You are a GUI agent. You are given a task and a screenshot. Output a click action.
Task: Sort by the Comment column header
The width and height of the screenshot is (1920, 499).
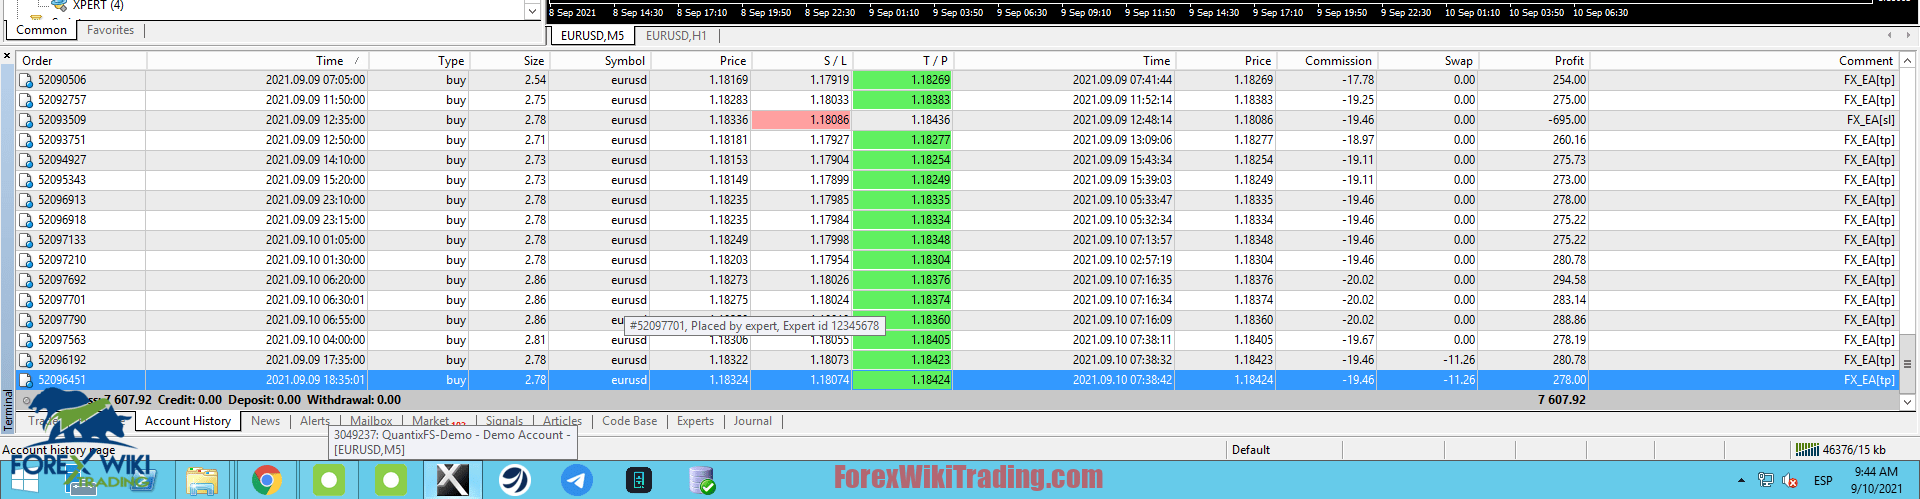[x=1743, y=61]
